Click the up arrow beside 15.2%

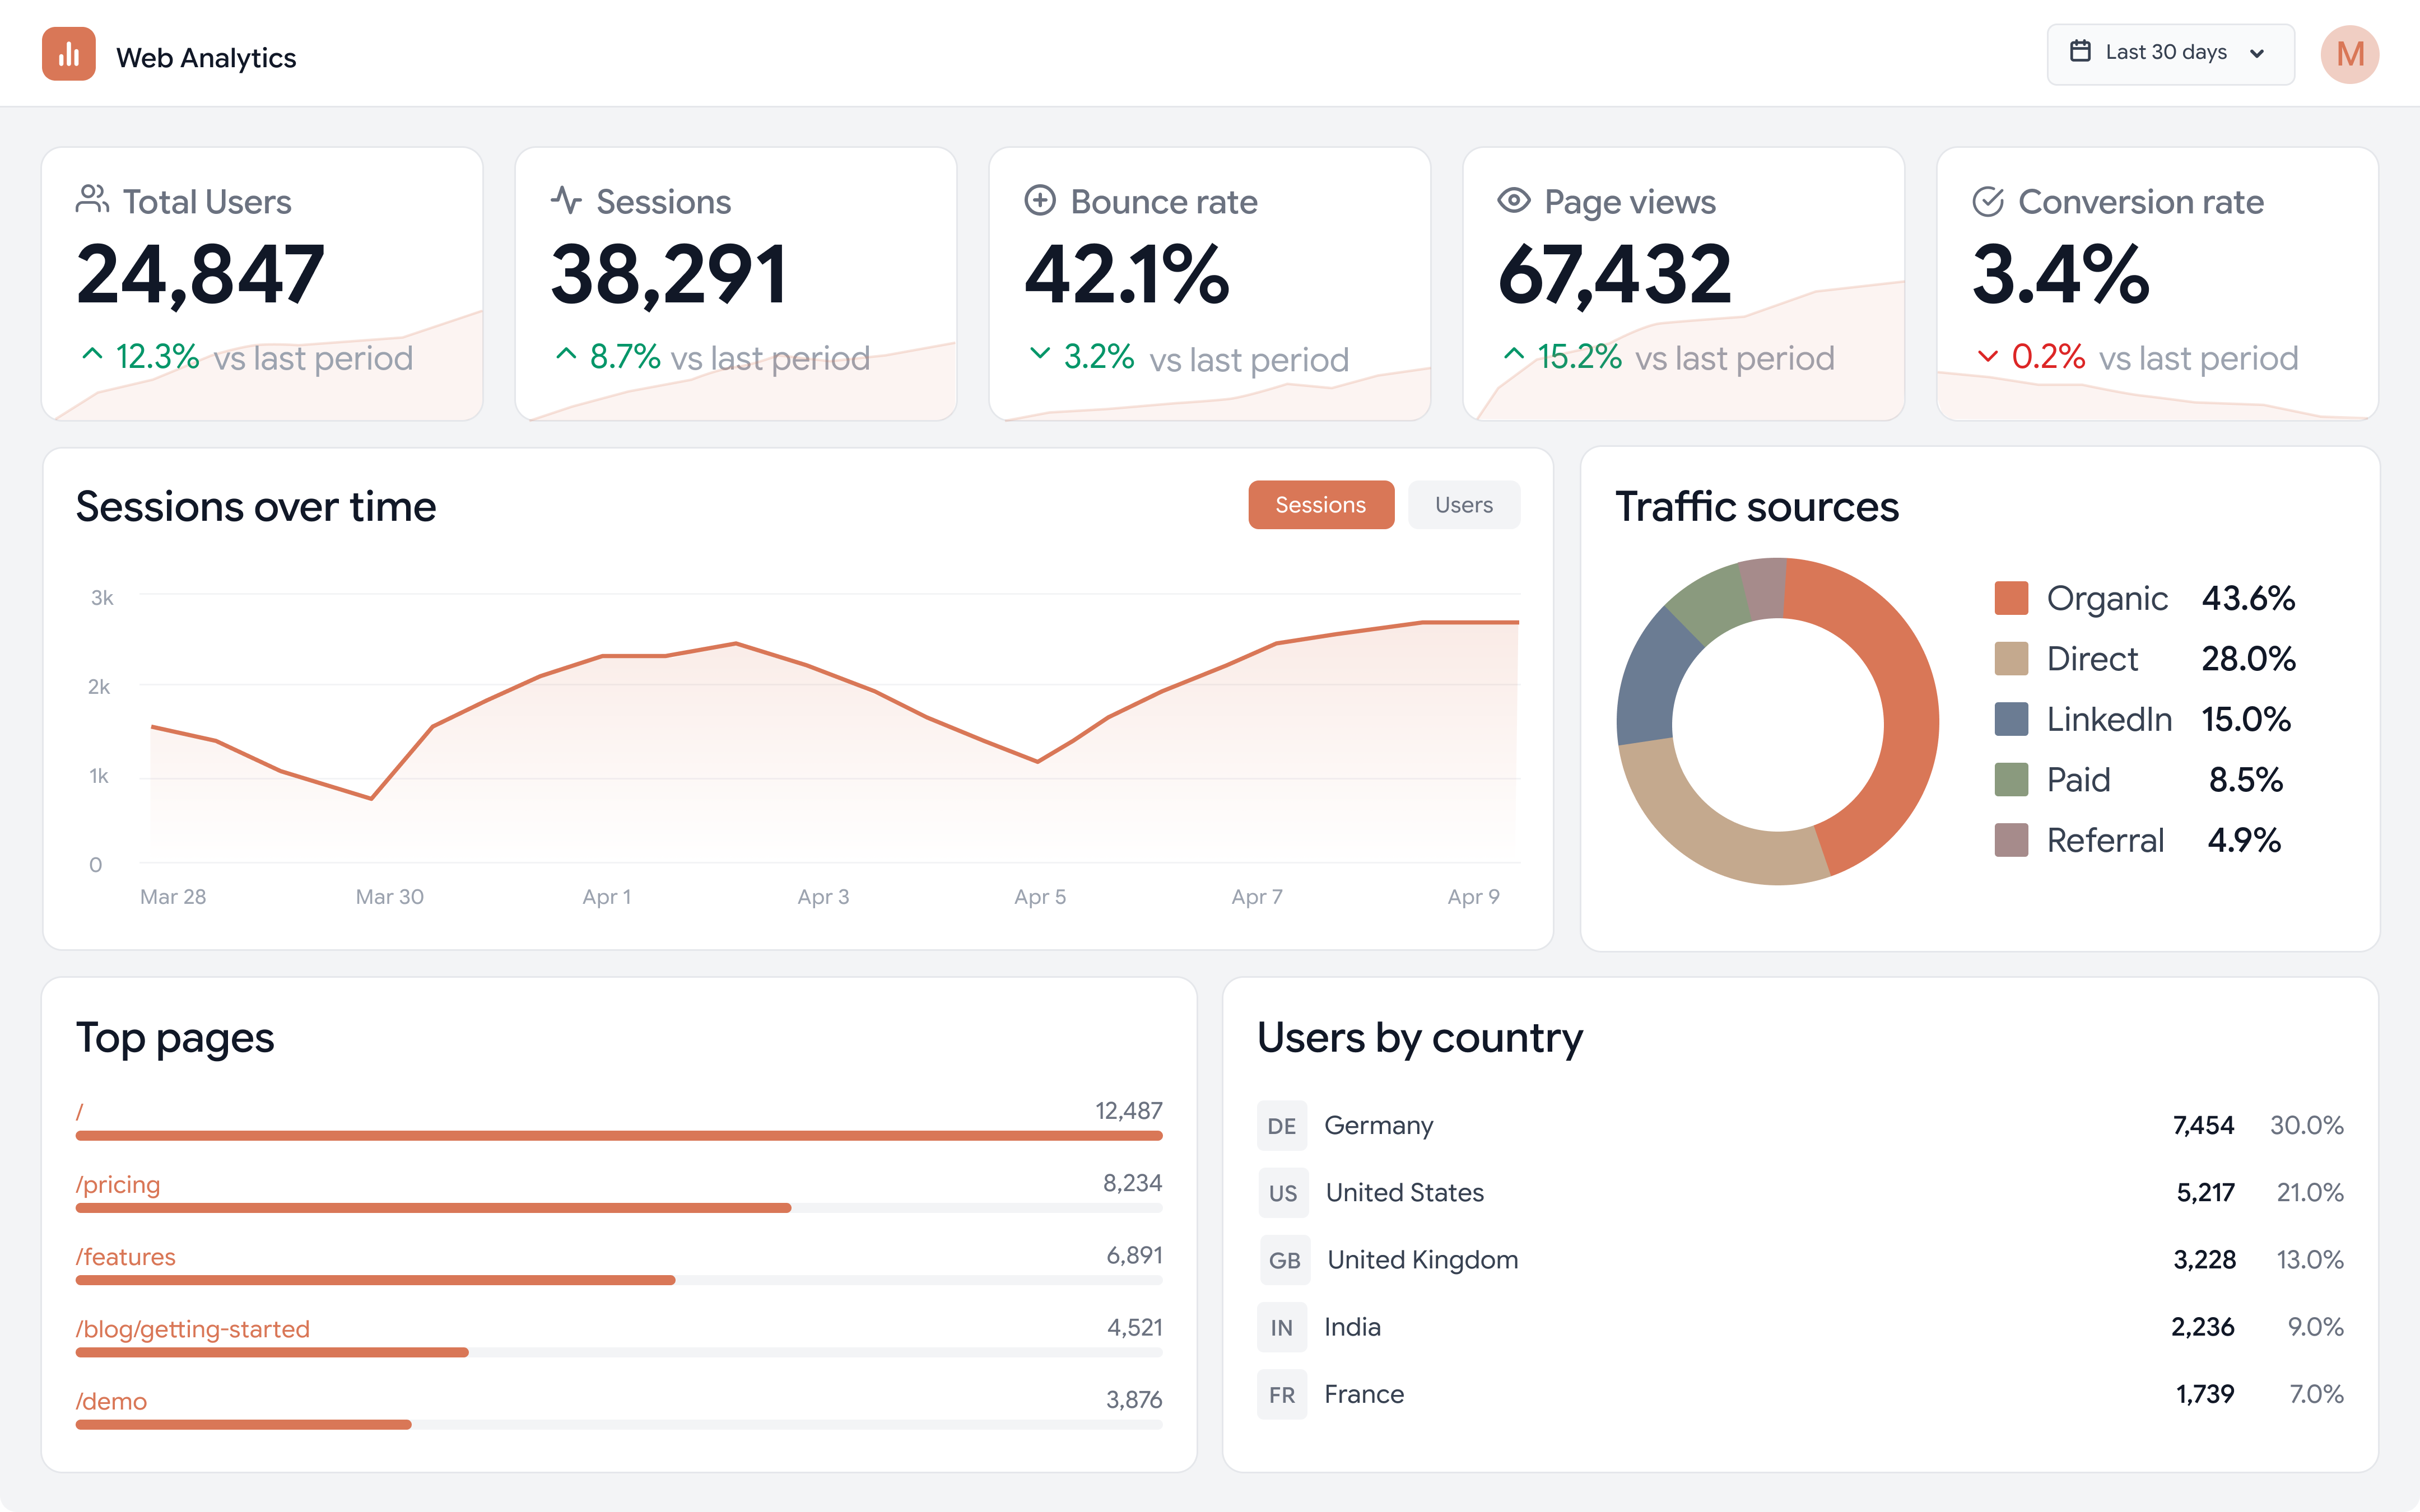[1514, 354]
